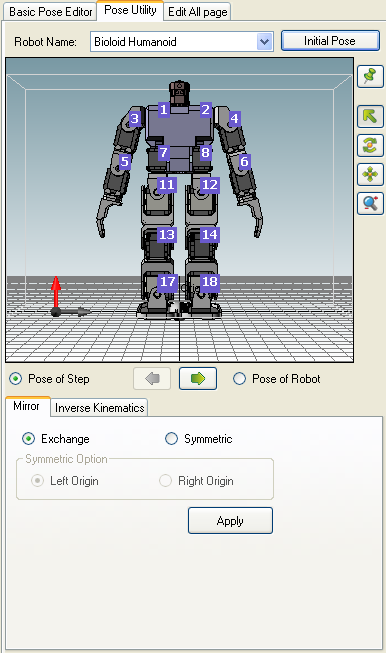
Task: Go to next step with green arrow
Action: click(198, 379)
